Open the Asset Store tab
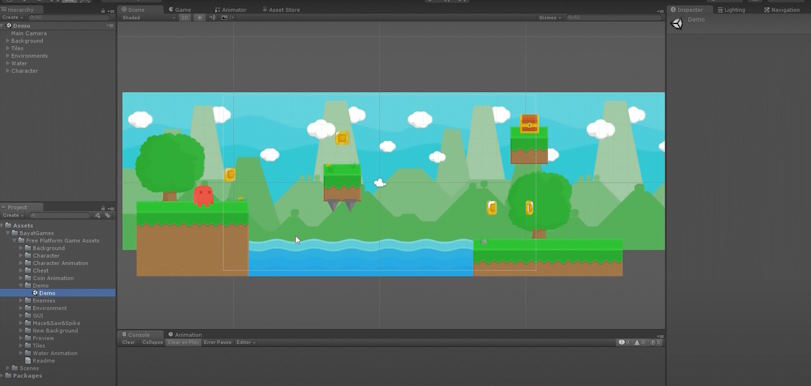Viewport: 811px width, 386px height. coord(281,10)
